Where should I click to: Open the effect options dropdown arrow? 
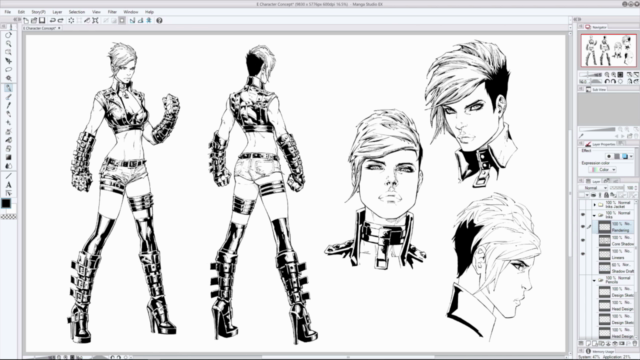pos(631,156)
